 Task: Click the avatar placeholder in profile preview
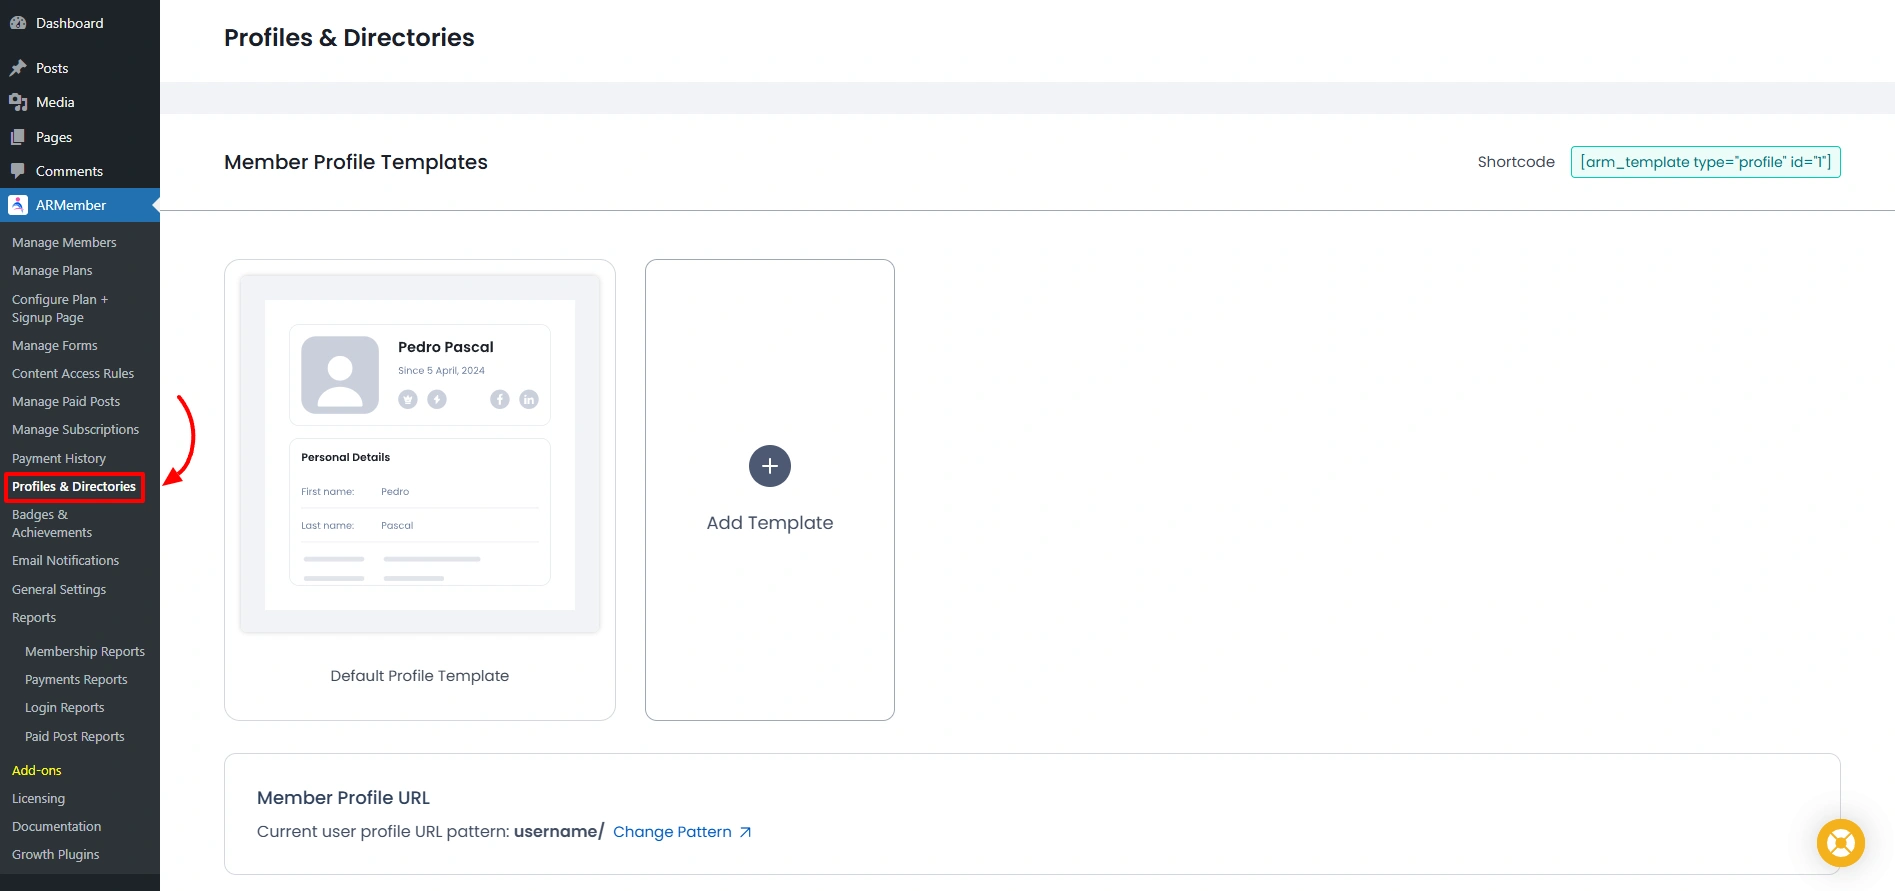click(x=340, y=375)
